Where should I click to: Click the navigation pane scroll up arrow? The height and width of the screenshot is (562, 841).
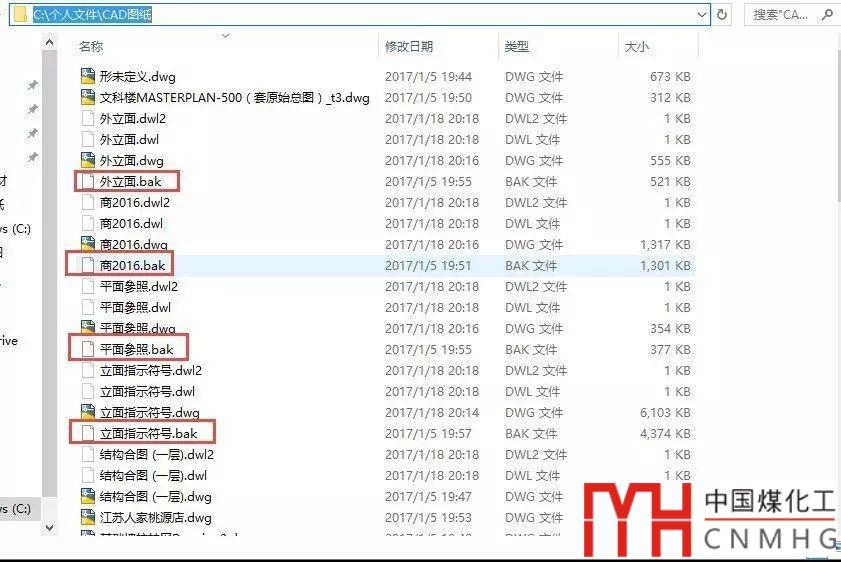(49, 41)
